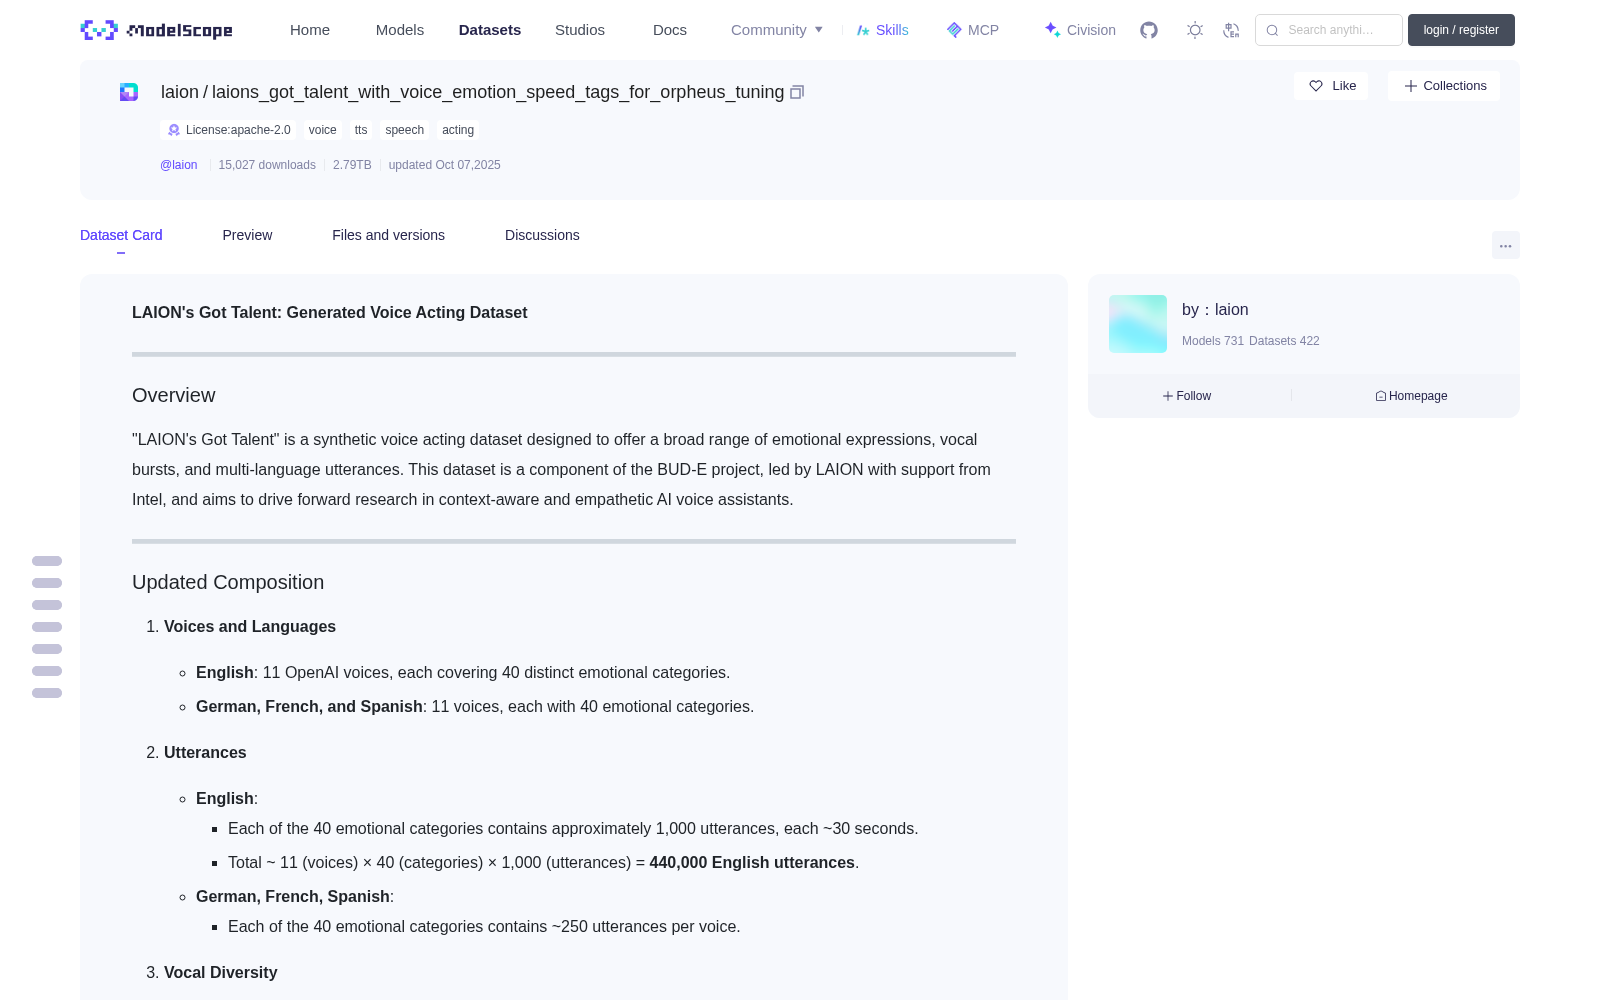This screenshot has height=1000, width=1600.
Task: Go to the Home page
Action: pyautogui.click(x=310, y=30)
